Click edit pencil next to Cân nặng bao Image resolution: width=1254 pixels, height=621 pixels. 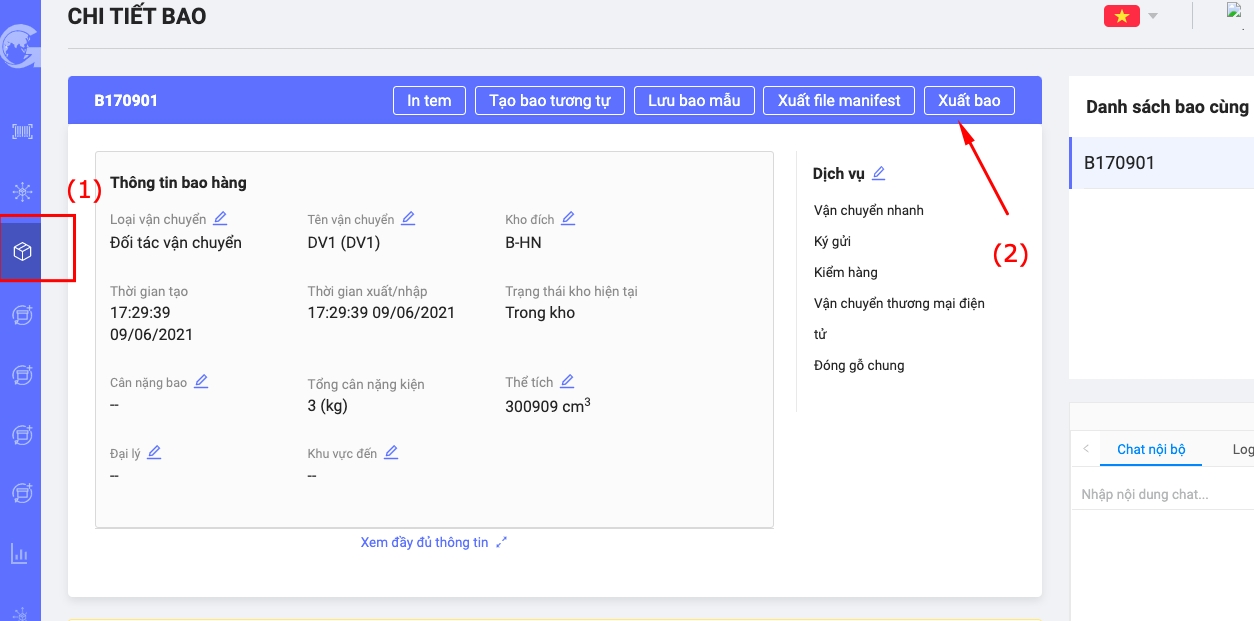point(201,381)
